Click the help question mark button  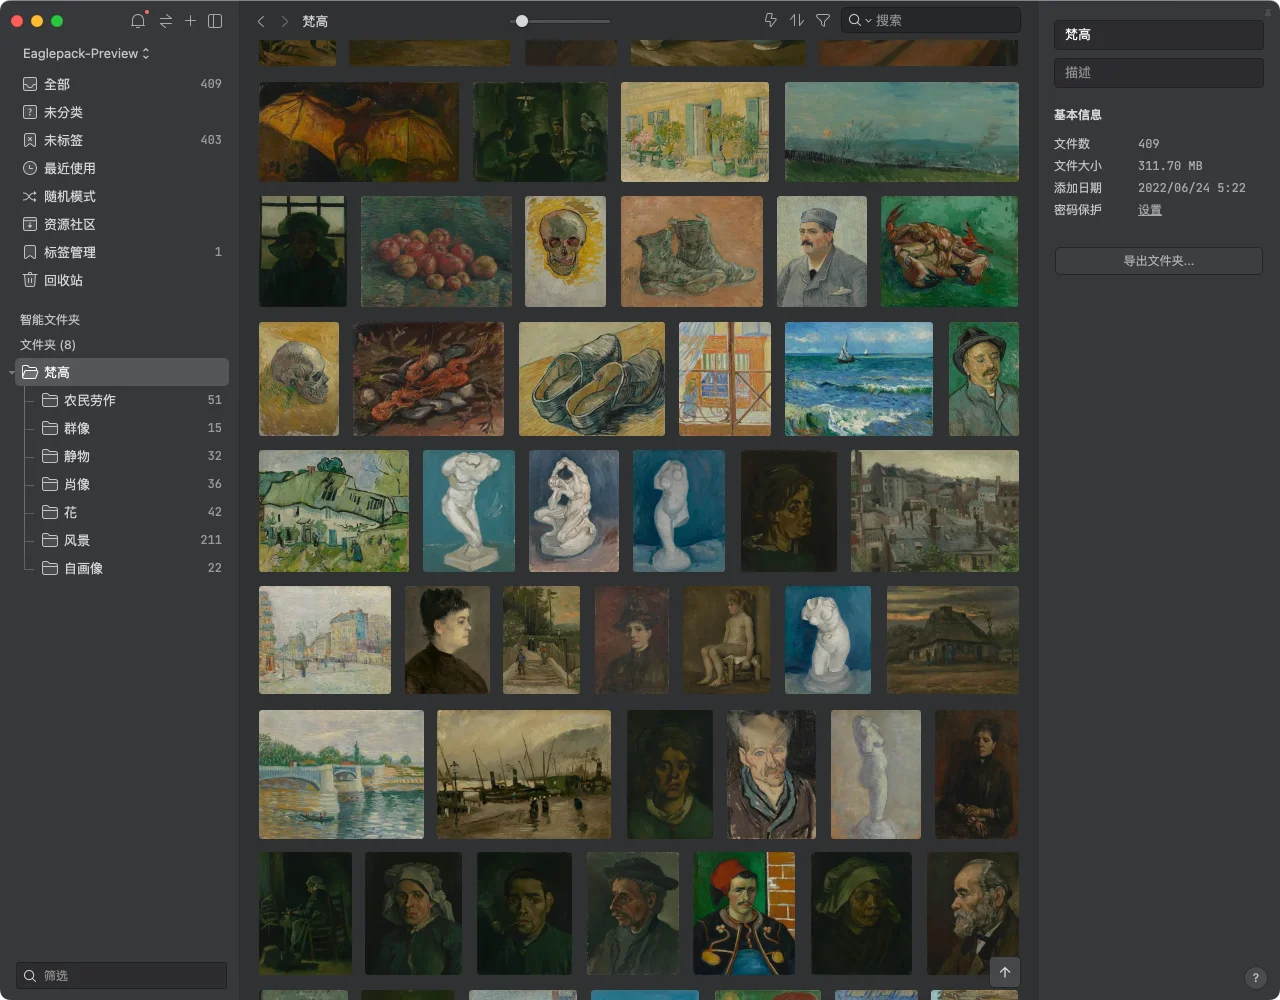pos(1256,978)
